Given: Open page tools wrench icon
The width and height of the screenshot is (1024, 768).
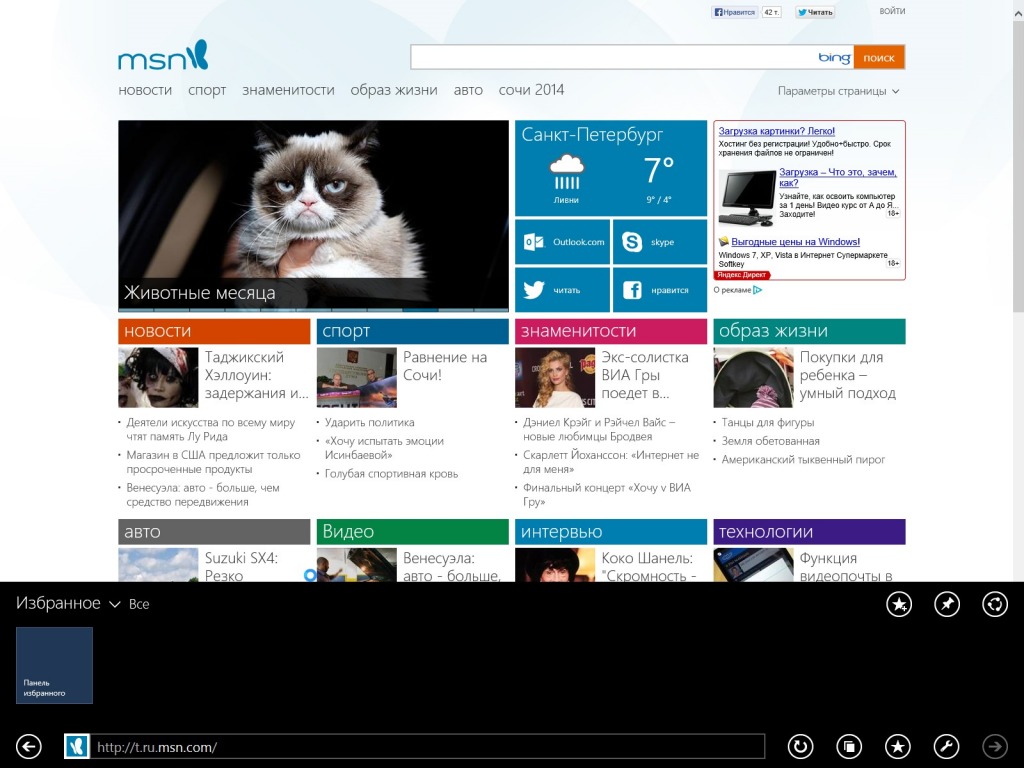Looking at the screenshot, I should point(946,746).
